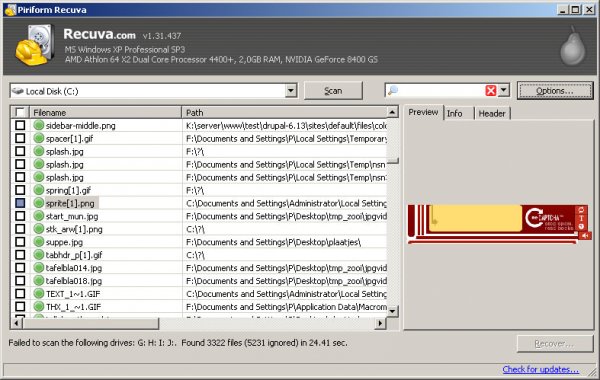The height and width of the screenshot is (380, 600).
Task: Check the box for start_mun.jpg
Action: click(20, 216)
